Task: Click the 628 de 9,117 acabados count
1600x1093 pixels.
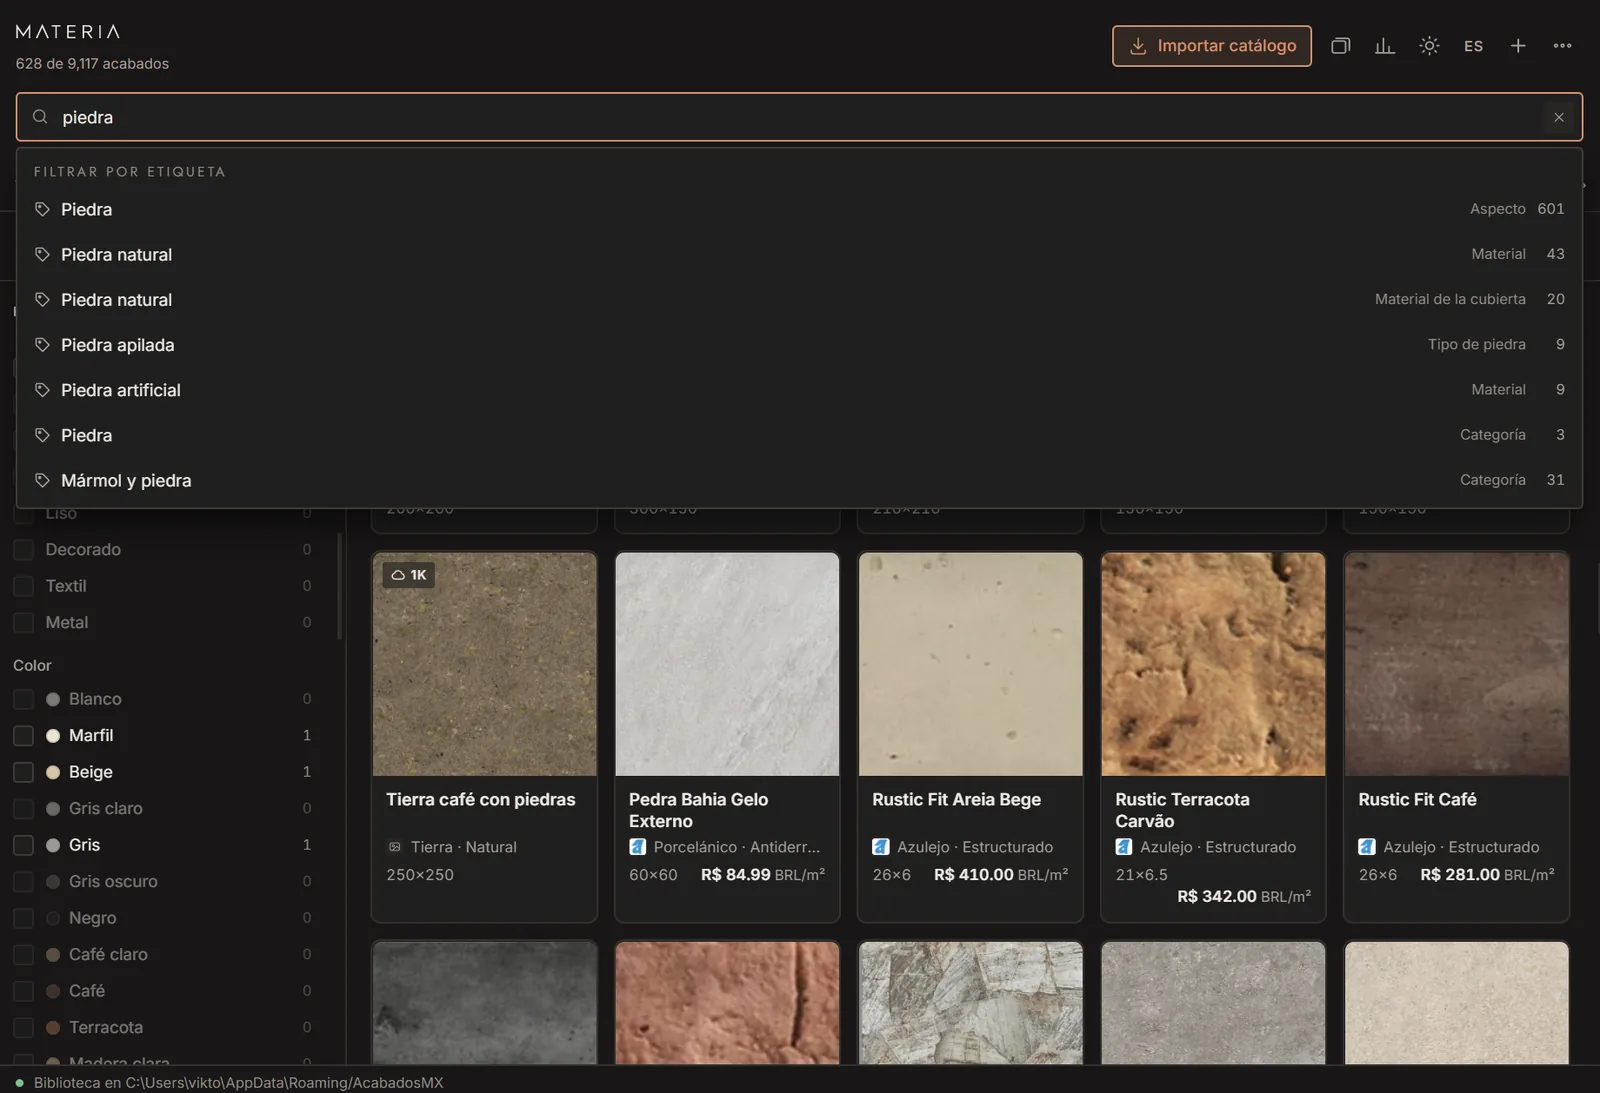Action: click(92, 63)
